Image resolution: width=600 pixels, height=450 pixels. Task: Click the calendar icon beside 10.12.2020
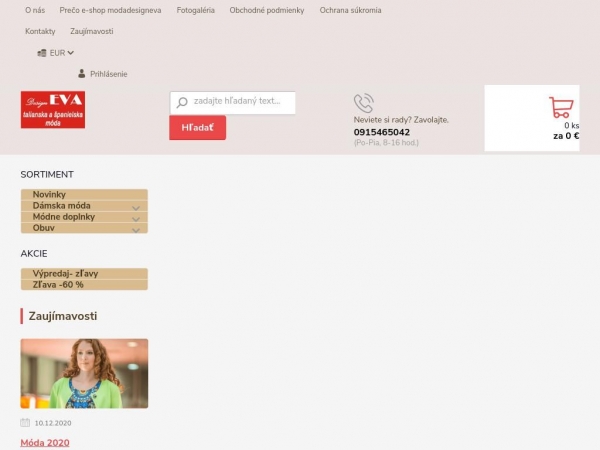[25, 422]
